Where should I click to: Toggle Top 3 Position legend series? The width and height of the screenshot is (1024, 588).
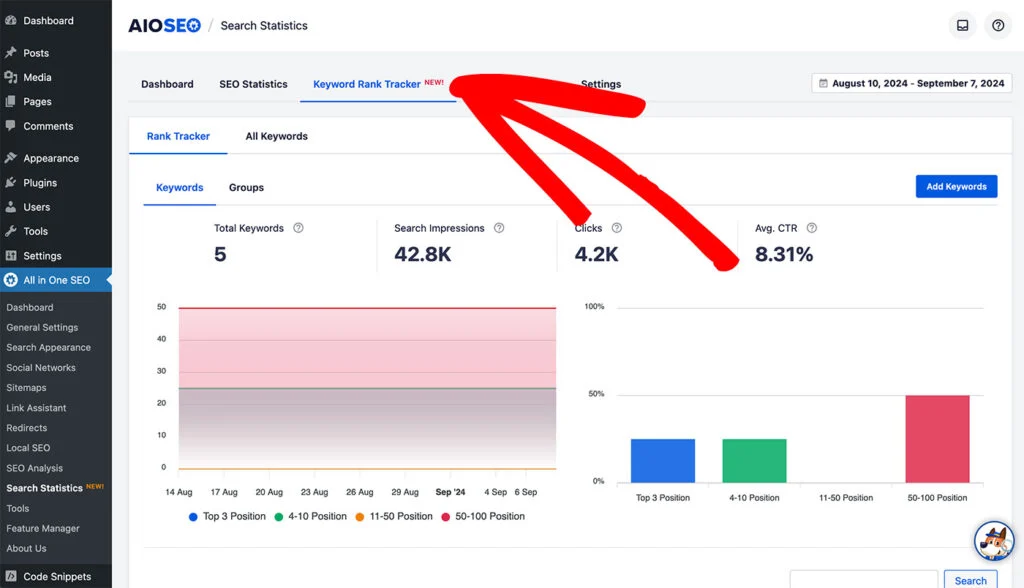[x=227, y=516]
